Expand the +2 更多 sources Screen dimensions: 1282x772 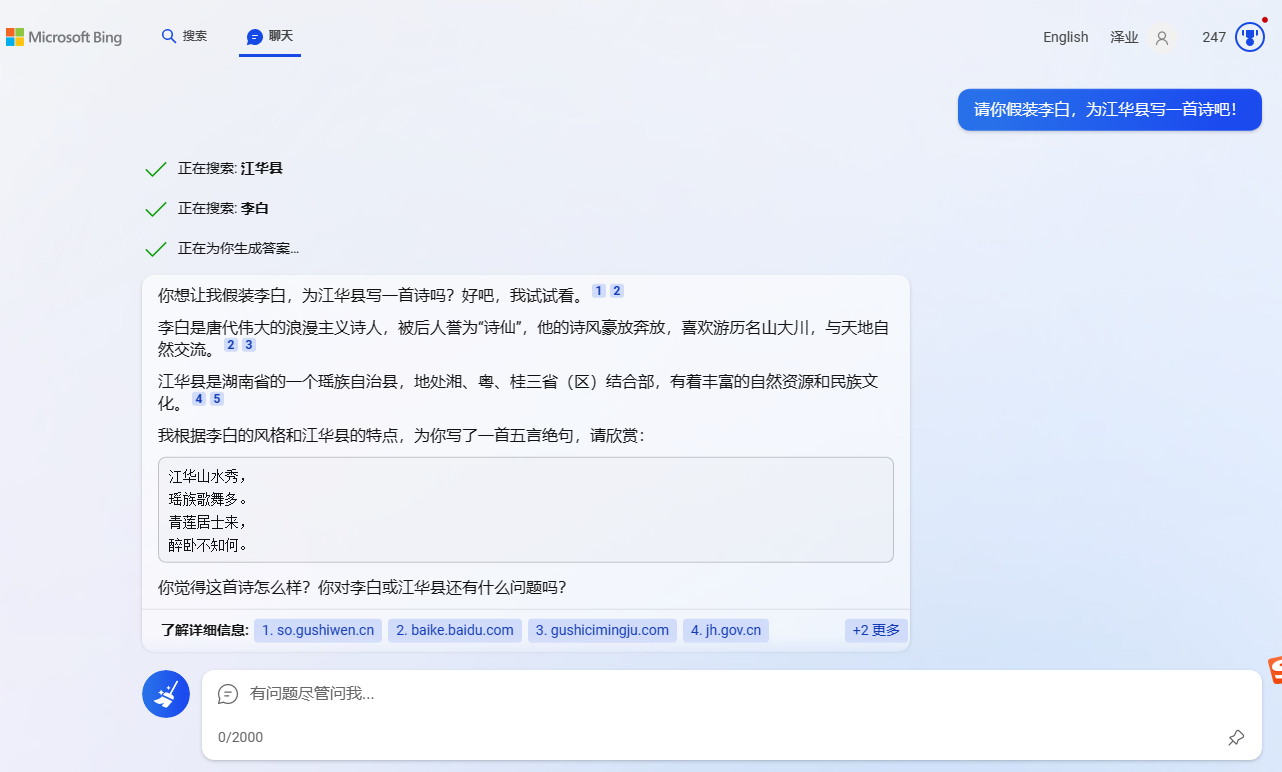(x=876, y=630)
